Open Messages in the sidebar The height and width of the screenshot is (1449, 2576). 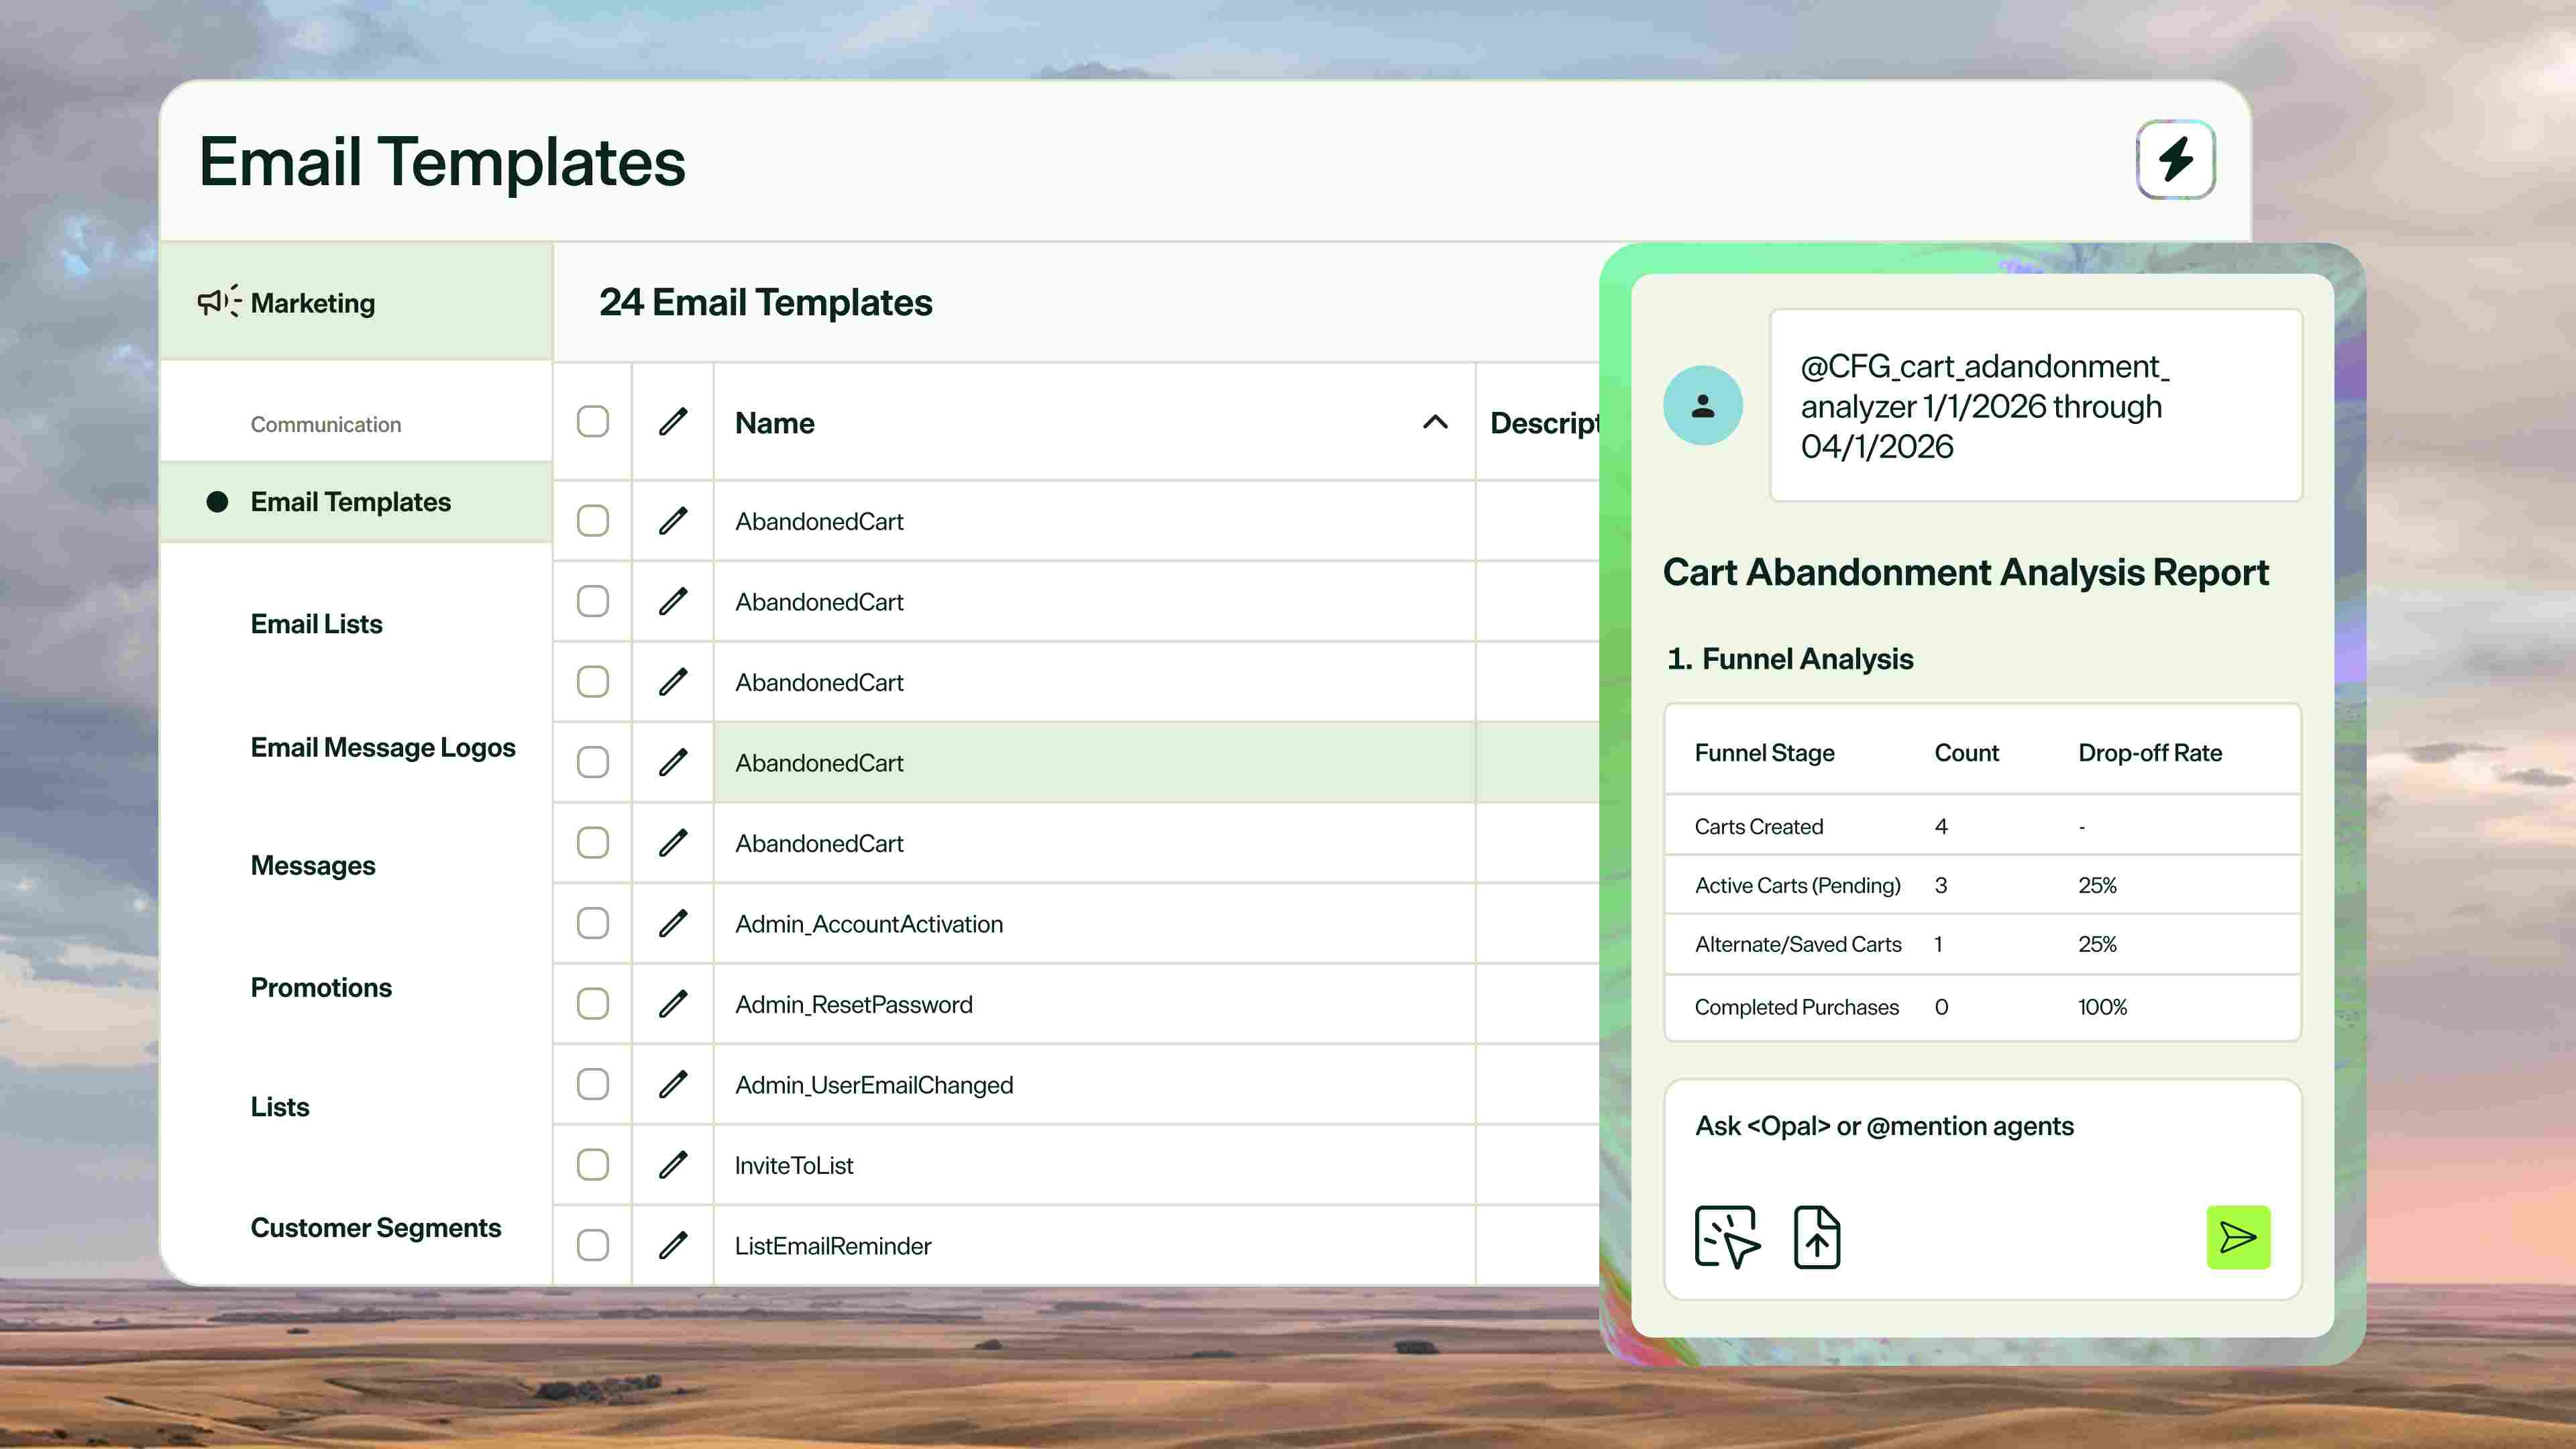click(313, 866)
